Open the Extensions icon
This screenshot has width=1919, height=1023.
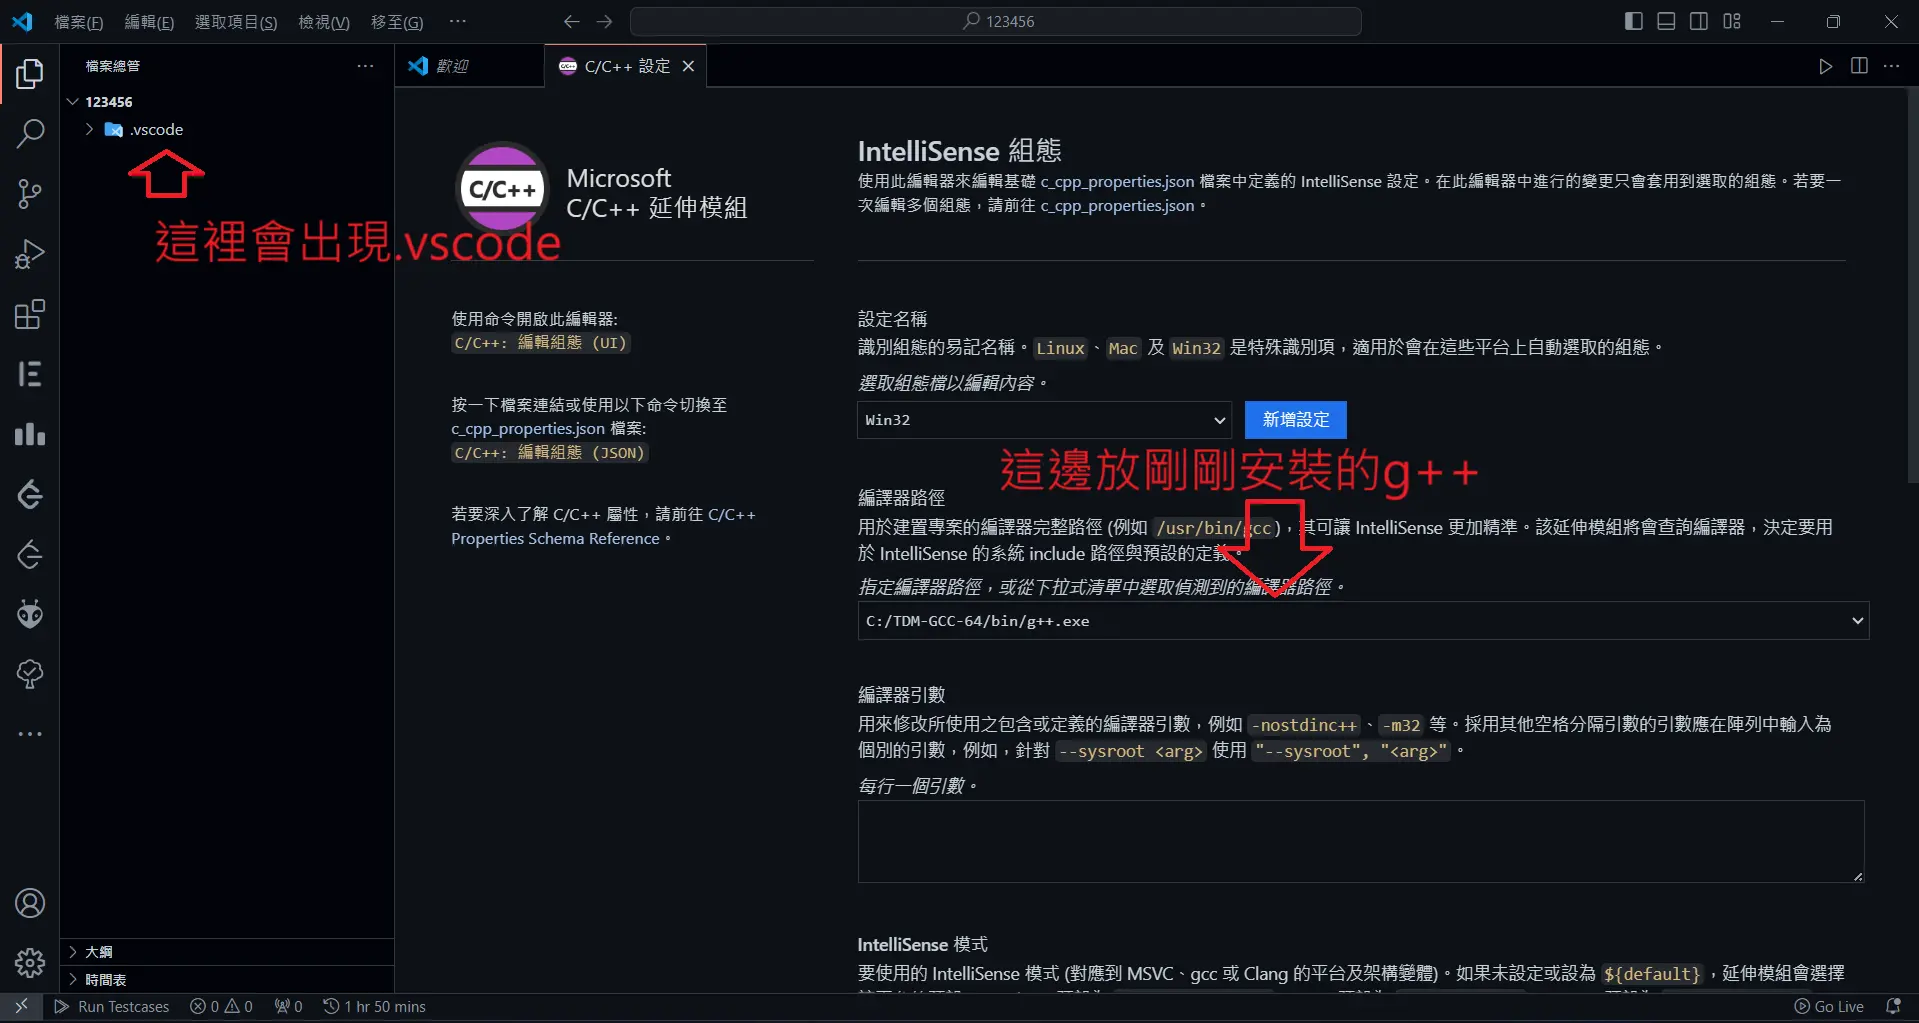click(x=29, y=313)
